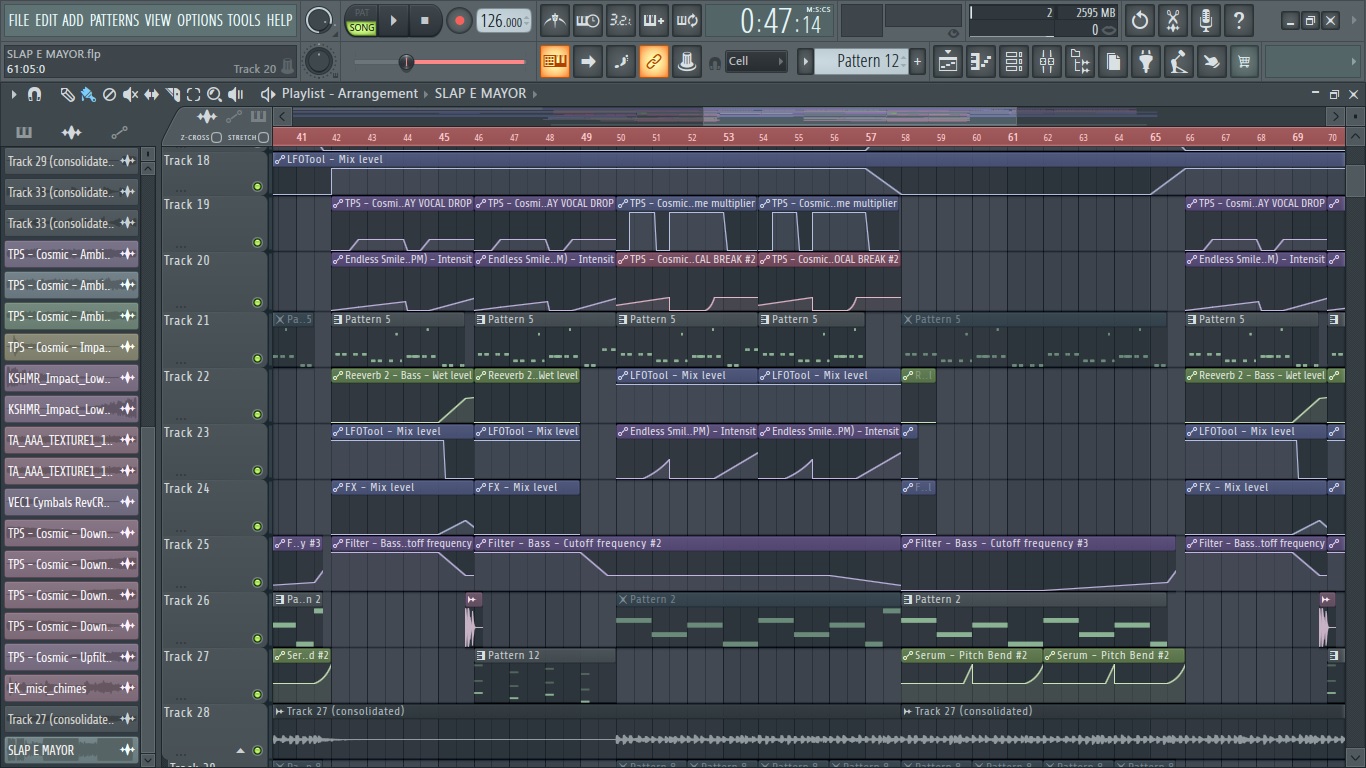Open the project picker pages icon
This screenshot has width=1366, height=768.
pos(1113,61)
